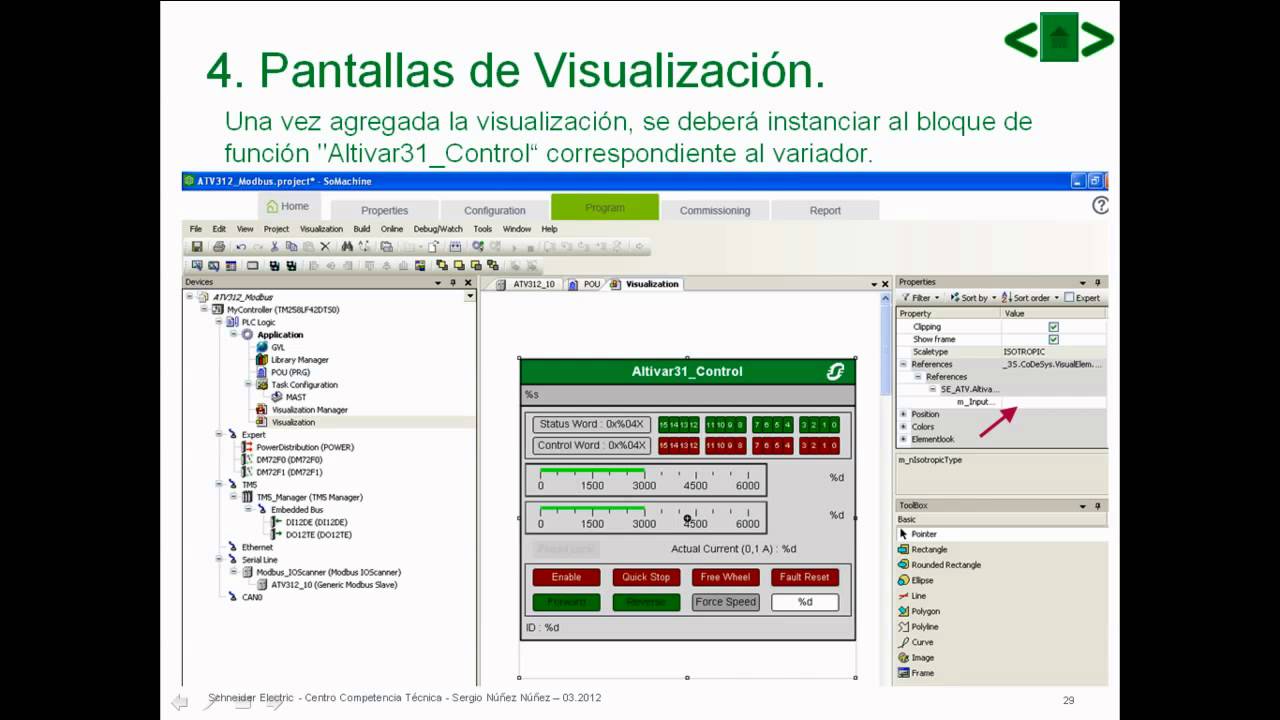Image resolution: width=1280 pixels, height=720 pixels.
Task: Click the Delete X toolbar icon
Action: coord(325,247)
